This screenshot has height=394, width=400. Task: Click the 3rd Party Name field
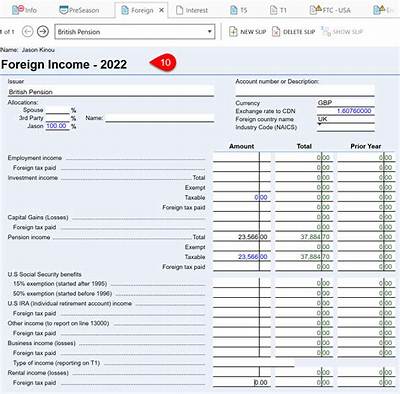(x=160, y=118)
